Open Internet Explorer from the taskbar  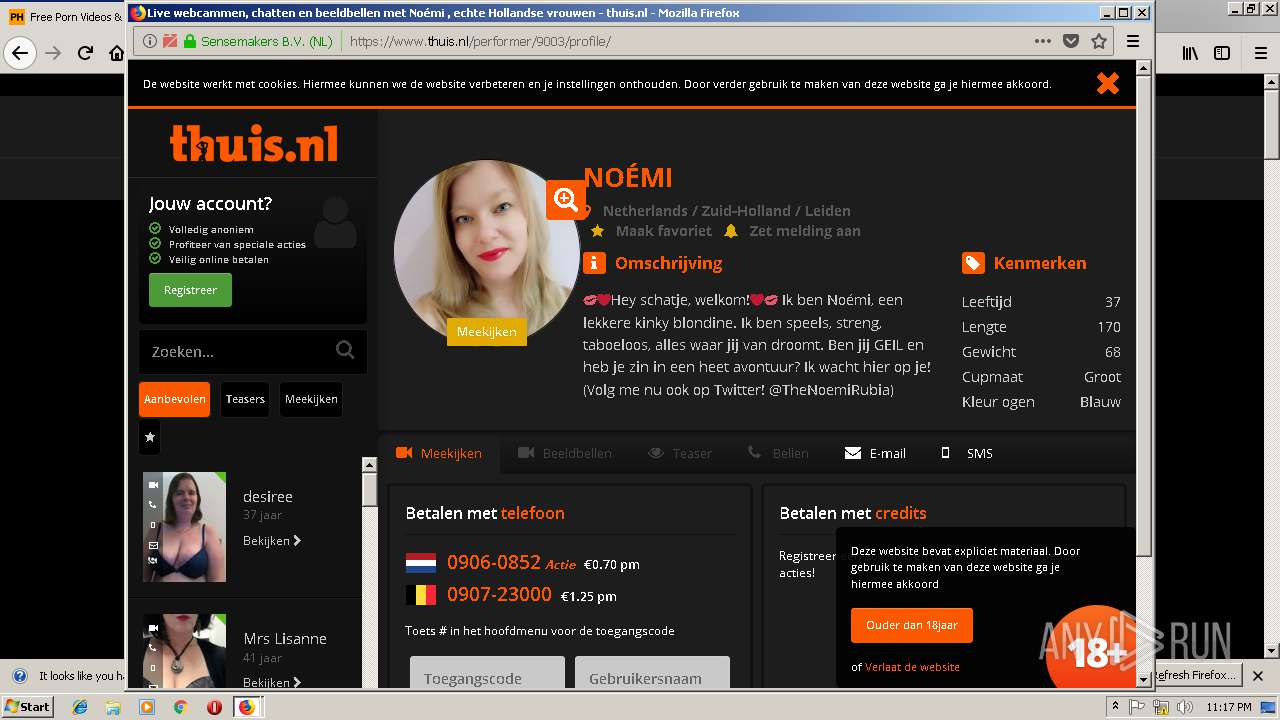[81, 707]
